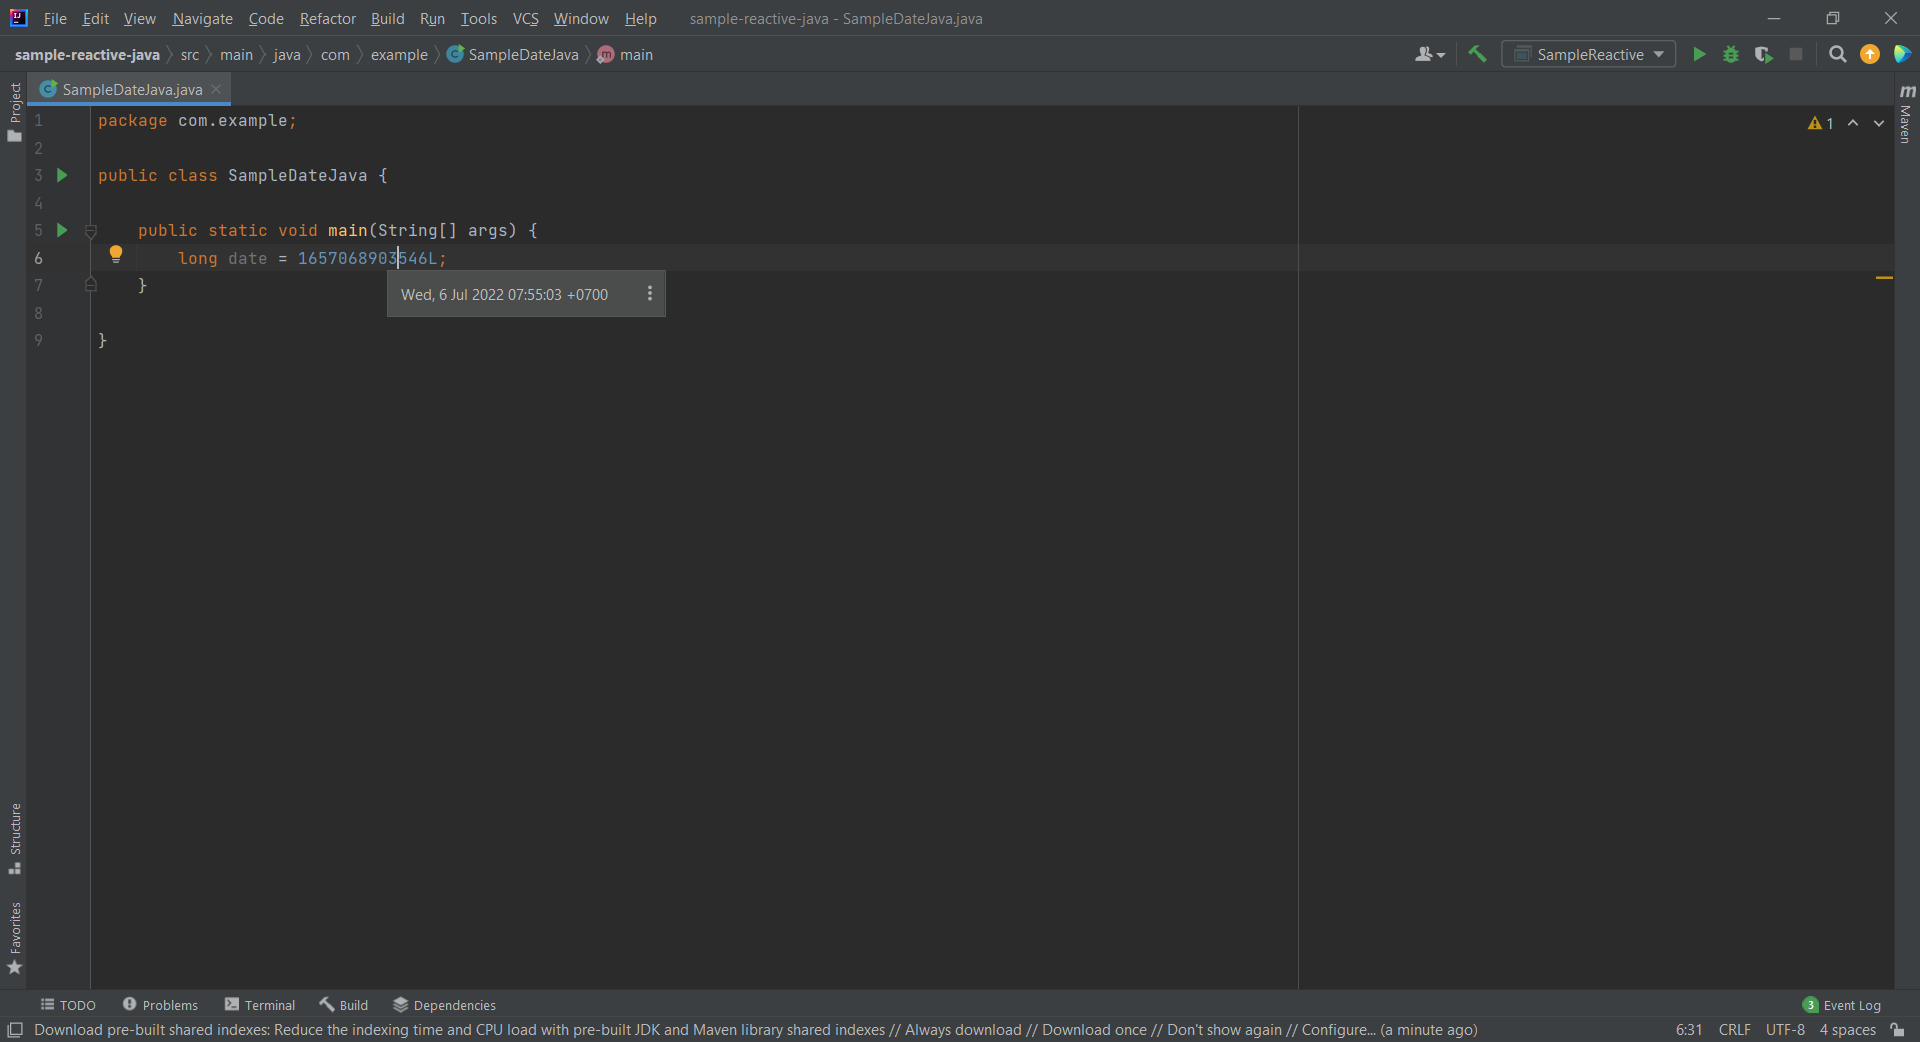Open the Build menu
The width and height of the screenshot is (1920, 1042).
pyautogui.click(x=387, y=18)
